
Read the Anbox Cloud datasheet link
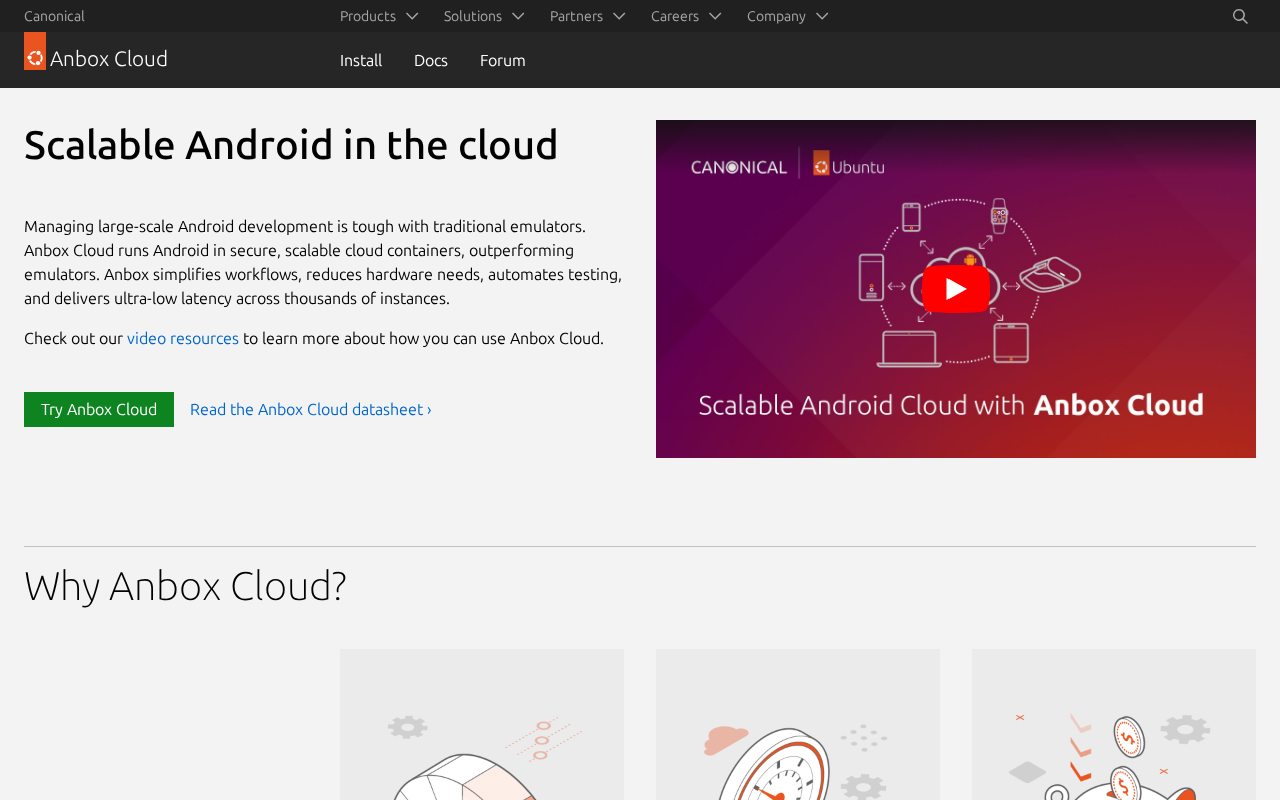click(x=311, y=409)
